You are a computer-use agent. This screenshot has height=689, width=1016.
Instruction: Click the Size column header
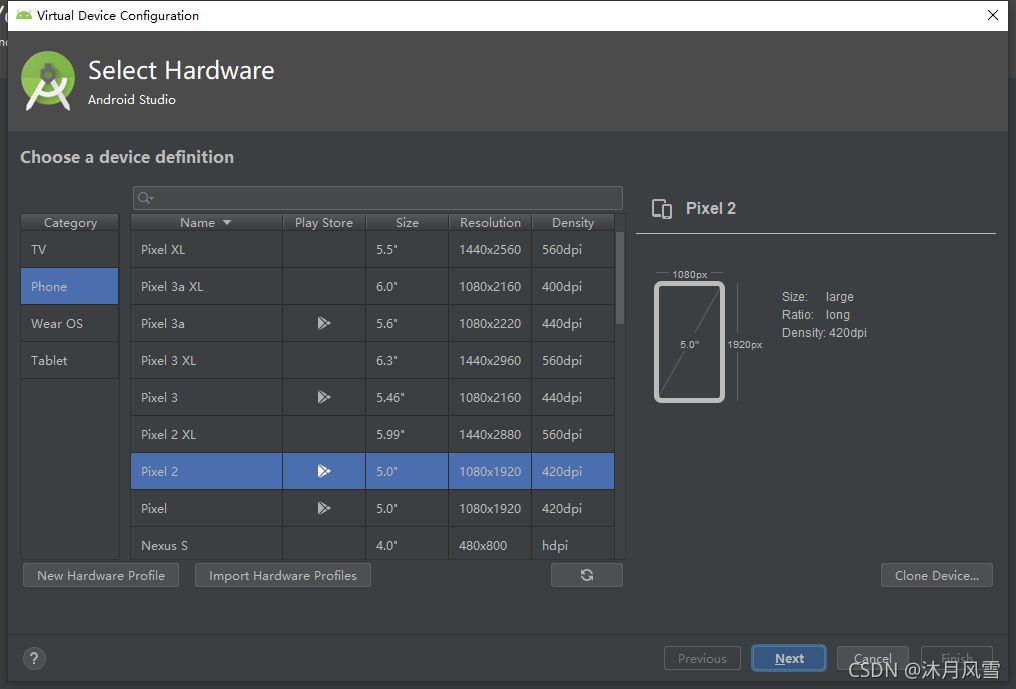407,222
